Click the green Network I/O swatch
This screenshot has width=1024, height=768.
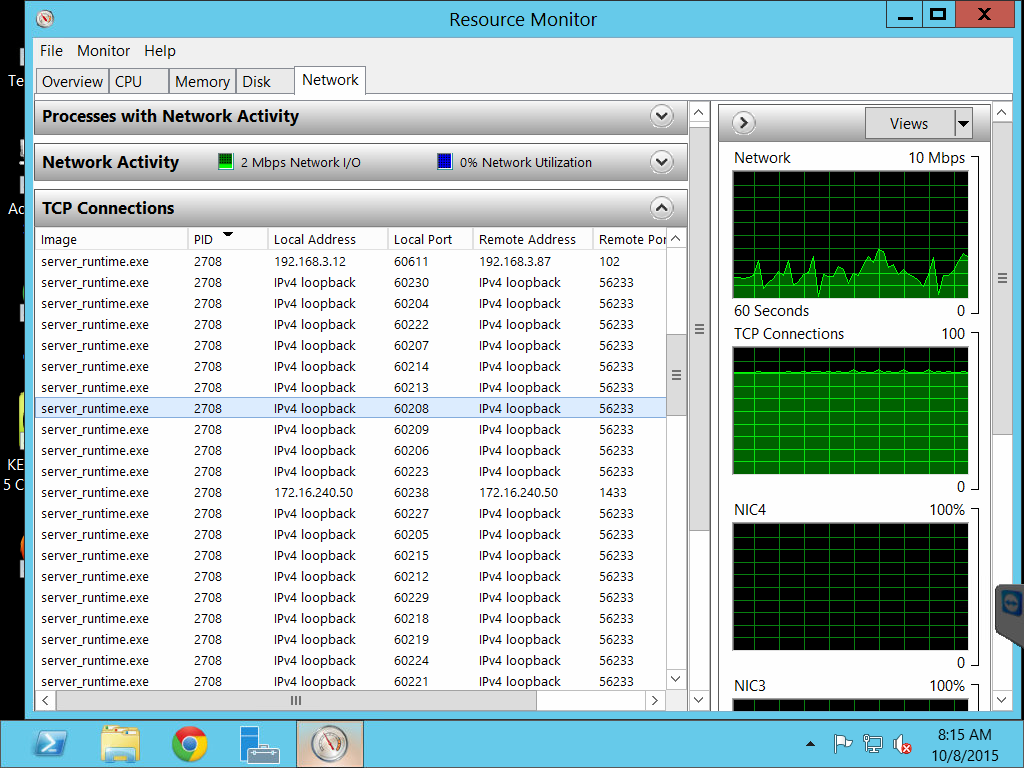(225, 161)
